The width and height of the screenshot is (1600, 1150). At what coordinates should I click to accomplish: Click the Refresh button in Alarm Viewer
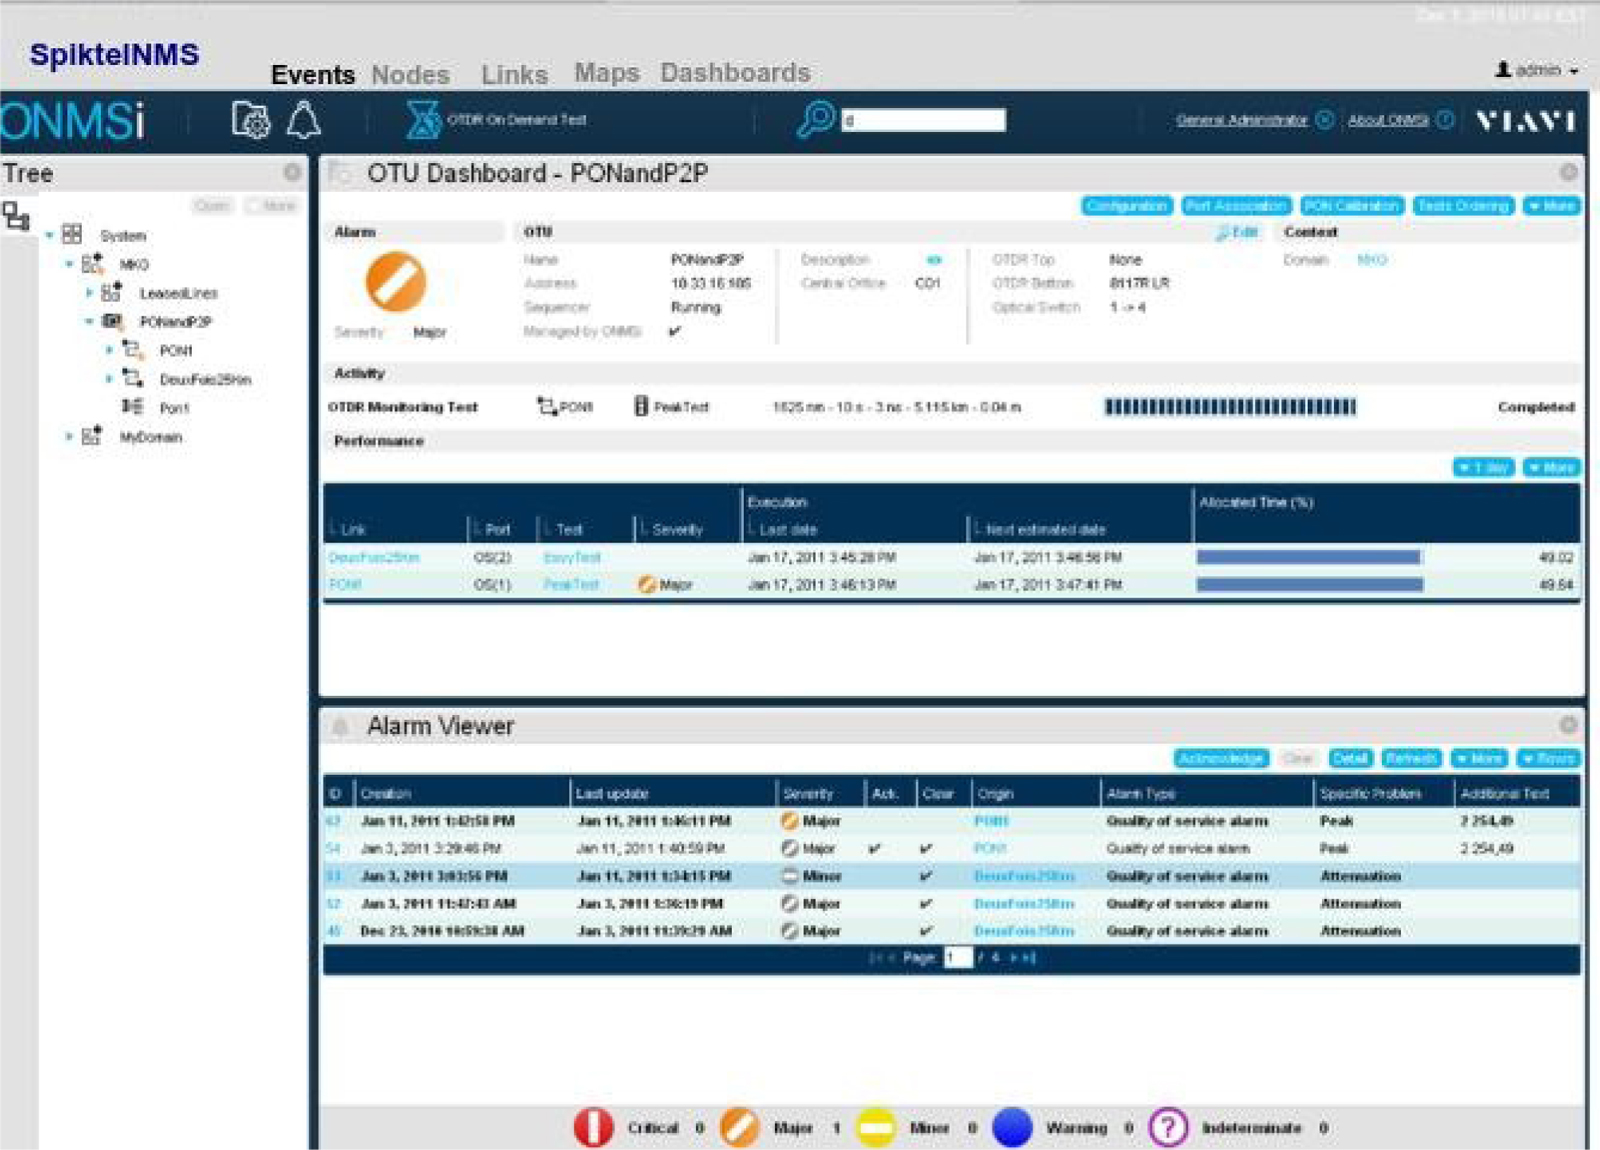coord(1412,758)
